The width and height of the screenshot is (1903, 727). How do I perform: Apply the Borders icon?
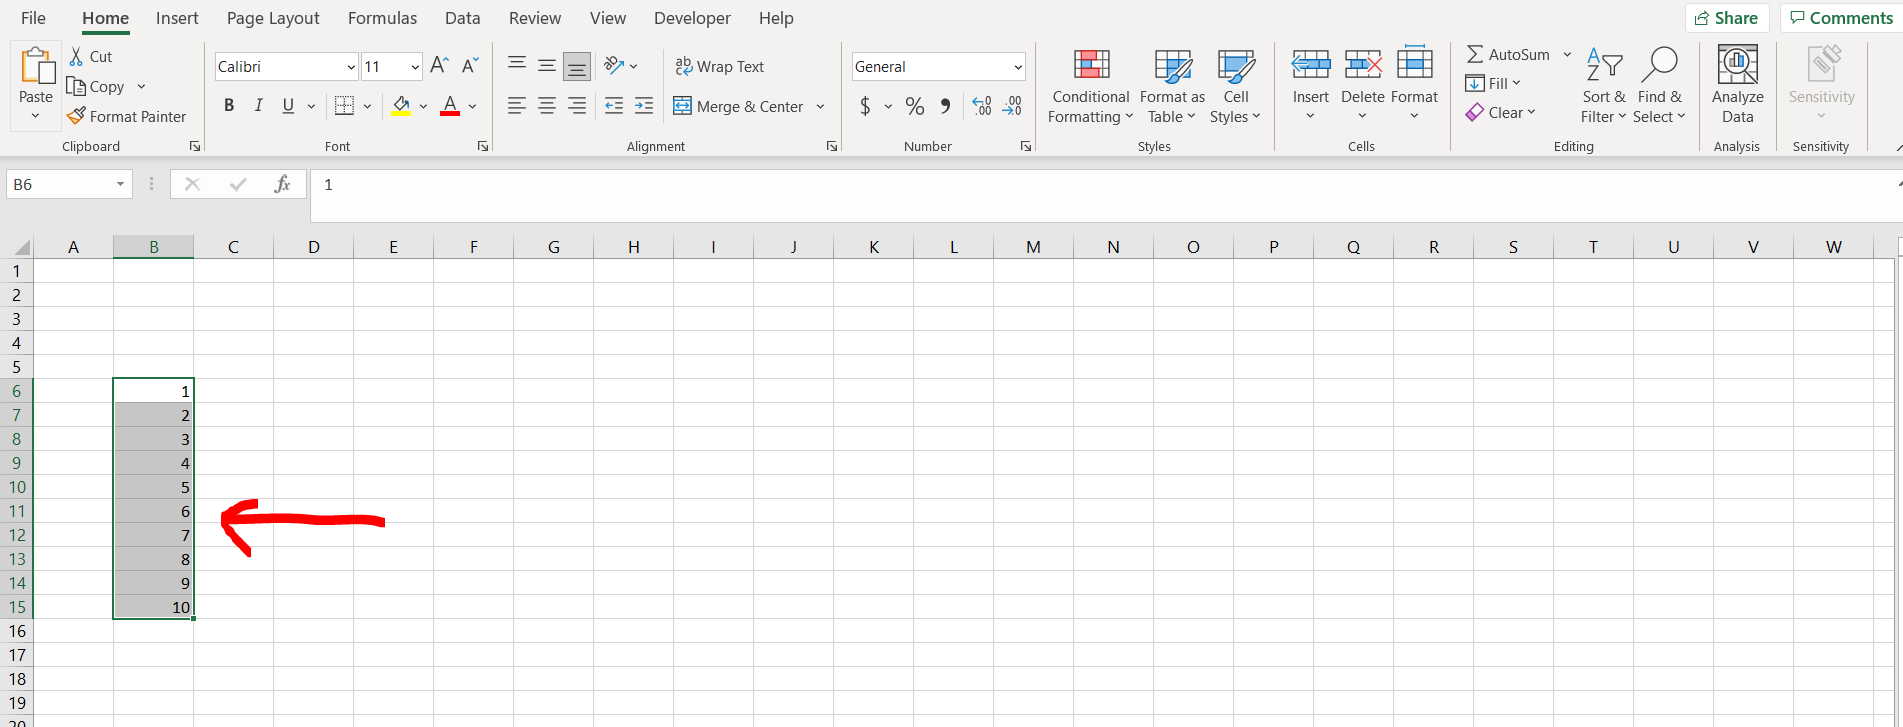(x=344, y=105)
